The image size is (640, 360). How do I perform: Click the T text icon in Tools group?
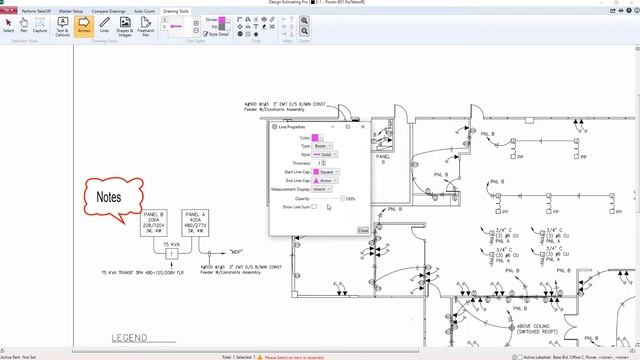pyautogui.click(x=256, y=27)
